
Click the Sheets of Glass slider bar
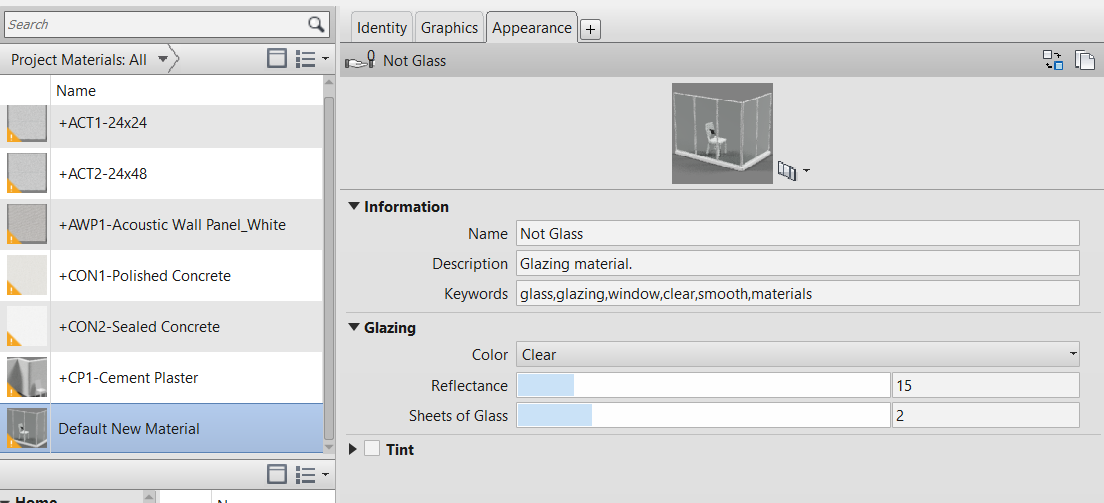pos(703,416)
